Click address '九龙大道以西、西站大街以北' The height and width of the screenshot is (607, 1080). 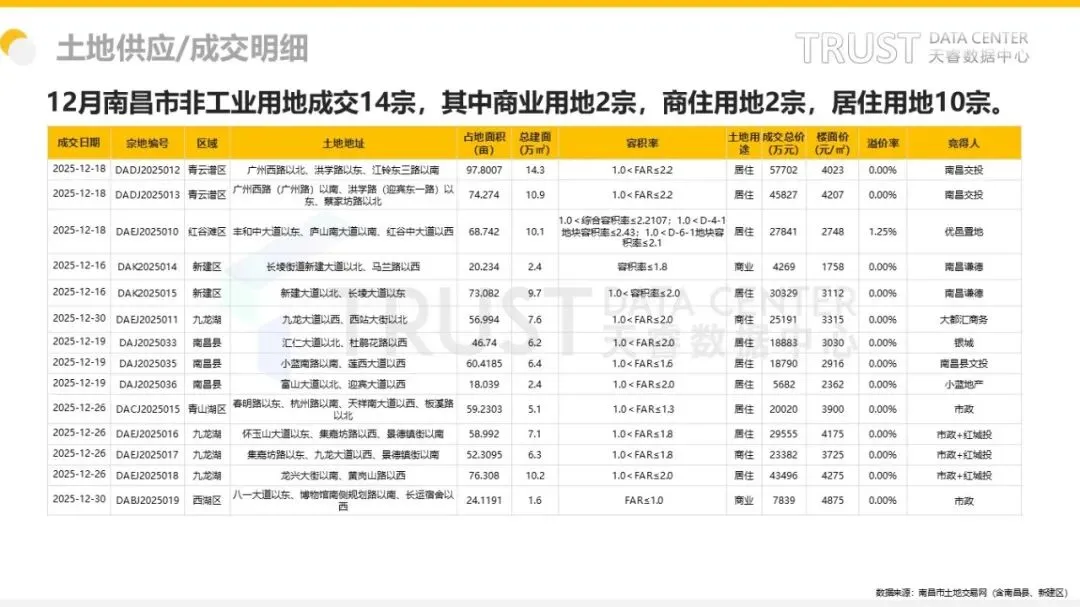click(x=343, y=320)
